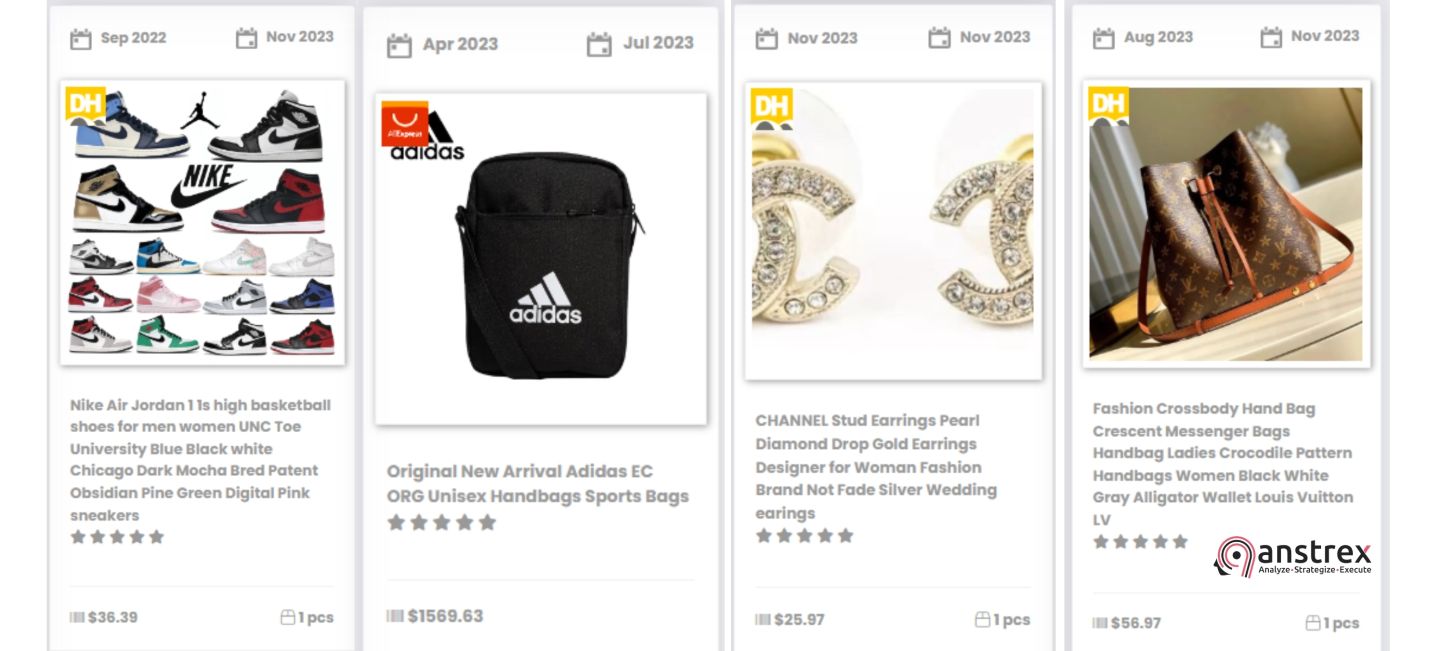Click the box icon beside 1pcs on earrings card
The width and height of the screenshot is (1440, 651).
(982, 620)
